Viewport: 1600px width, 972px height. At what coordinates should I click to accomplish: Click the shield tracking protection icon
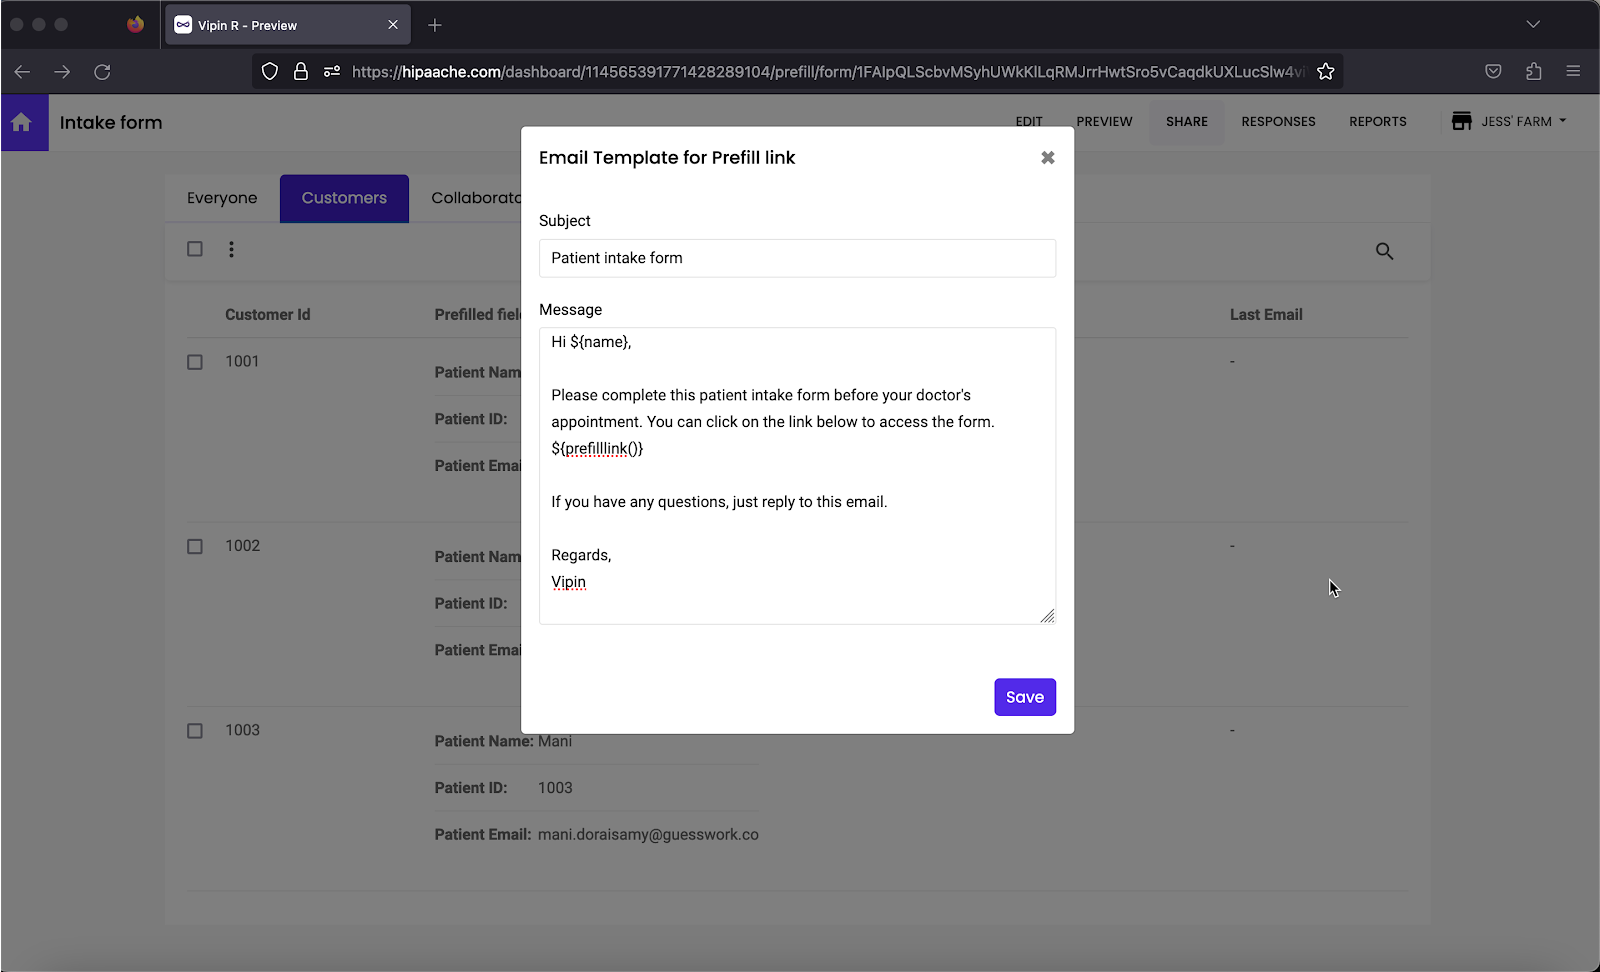(x=268, y=71)
